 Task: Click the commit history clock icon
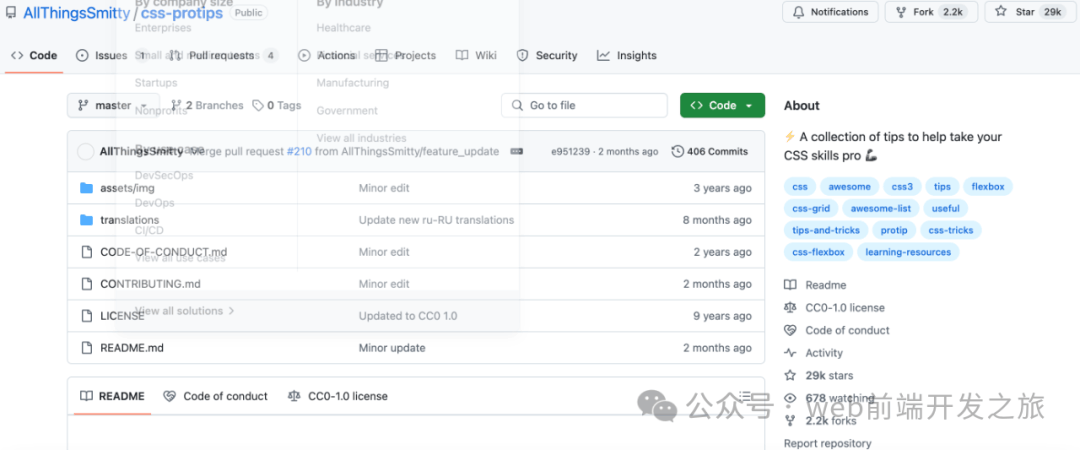(677, 152)
